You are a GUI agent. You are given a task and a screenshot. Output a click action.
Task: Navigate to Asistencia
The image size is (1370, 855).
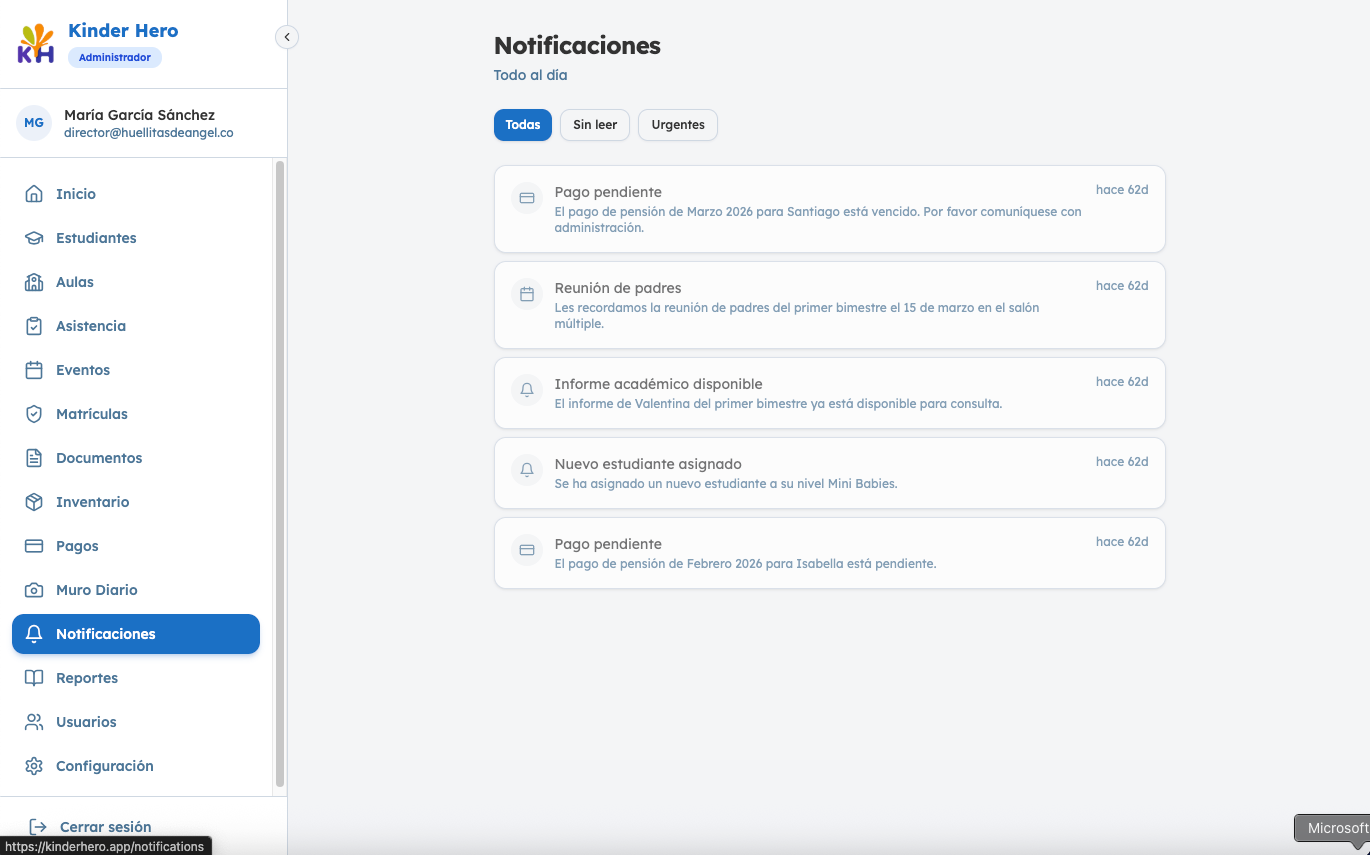(x=136, y=326)
